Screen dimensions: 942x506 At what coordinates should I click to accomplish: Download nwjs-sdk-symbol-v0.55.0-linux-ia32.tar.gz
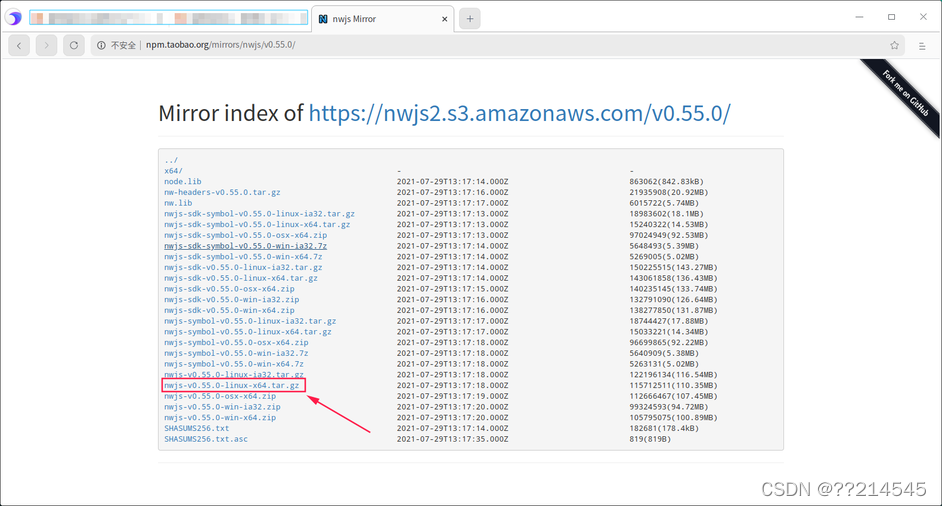point(260,214)
